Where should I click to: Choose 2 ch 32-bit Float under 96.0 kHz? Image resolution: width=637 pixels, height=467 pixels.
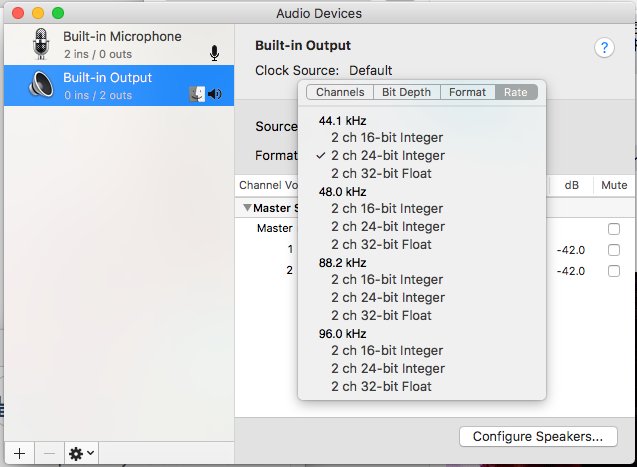(x=381, y=386)
